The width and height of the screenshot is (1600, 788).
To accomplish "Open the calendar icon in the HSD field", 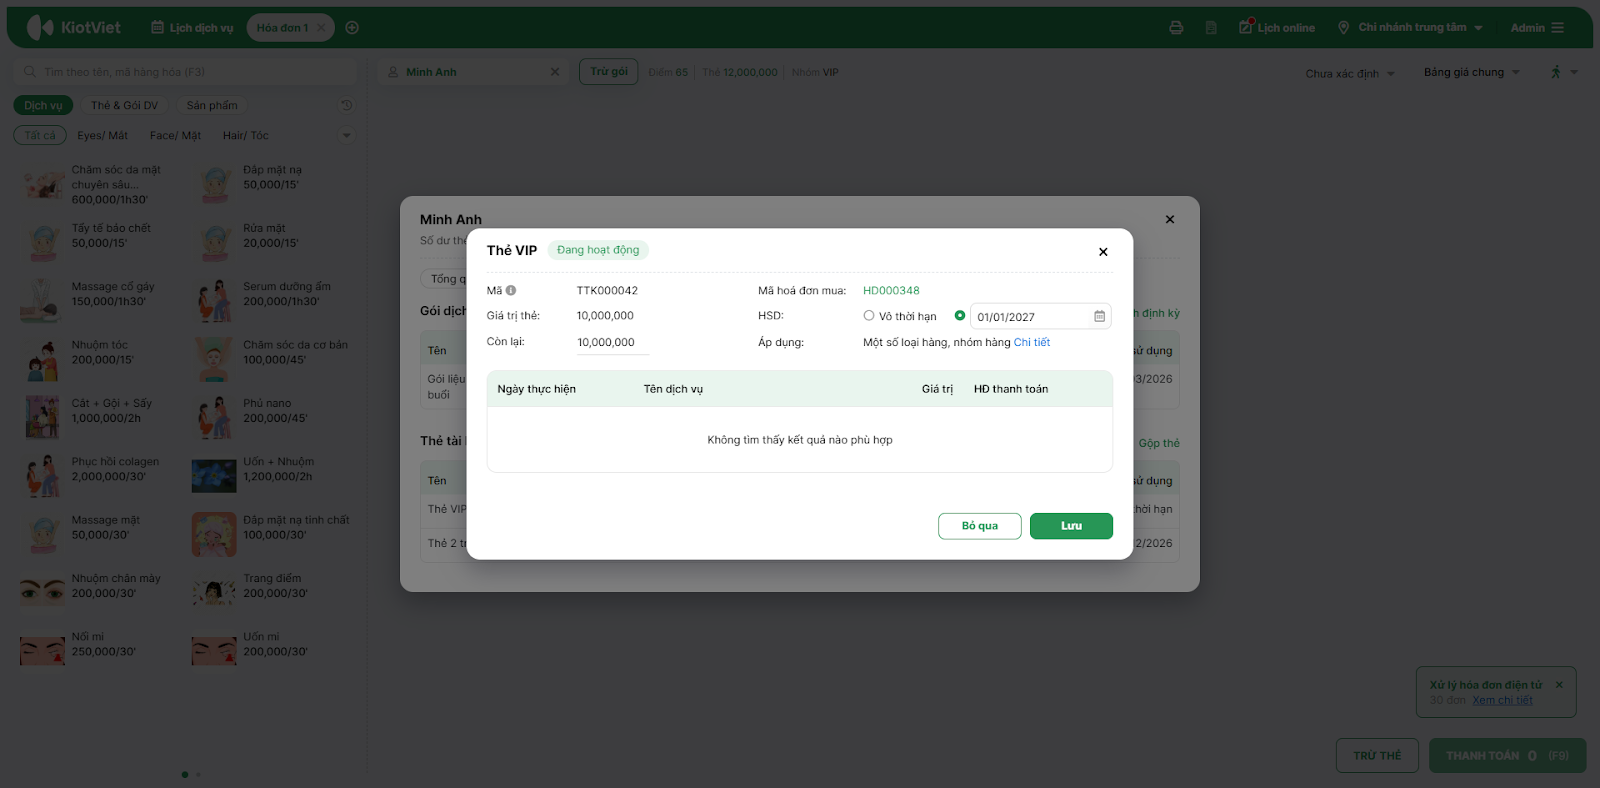I will [1099, 317].
